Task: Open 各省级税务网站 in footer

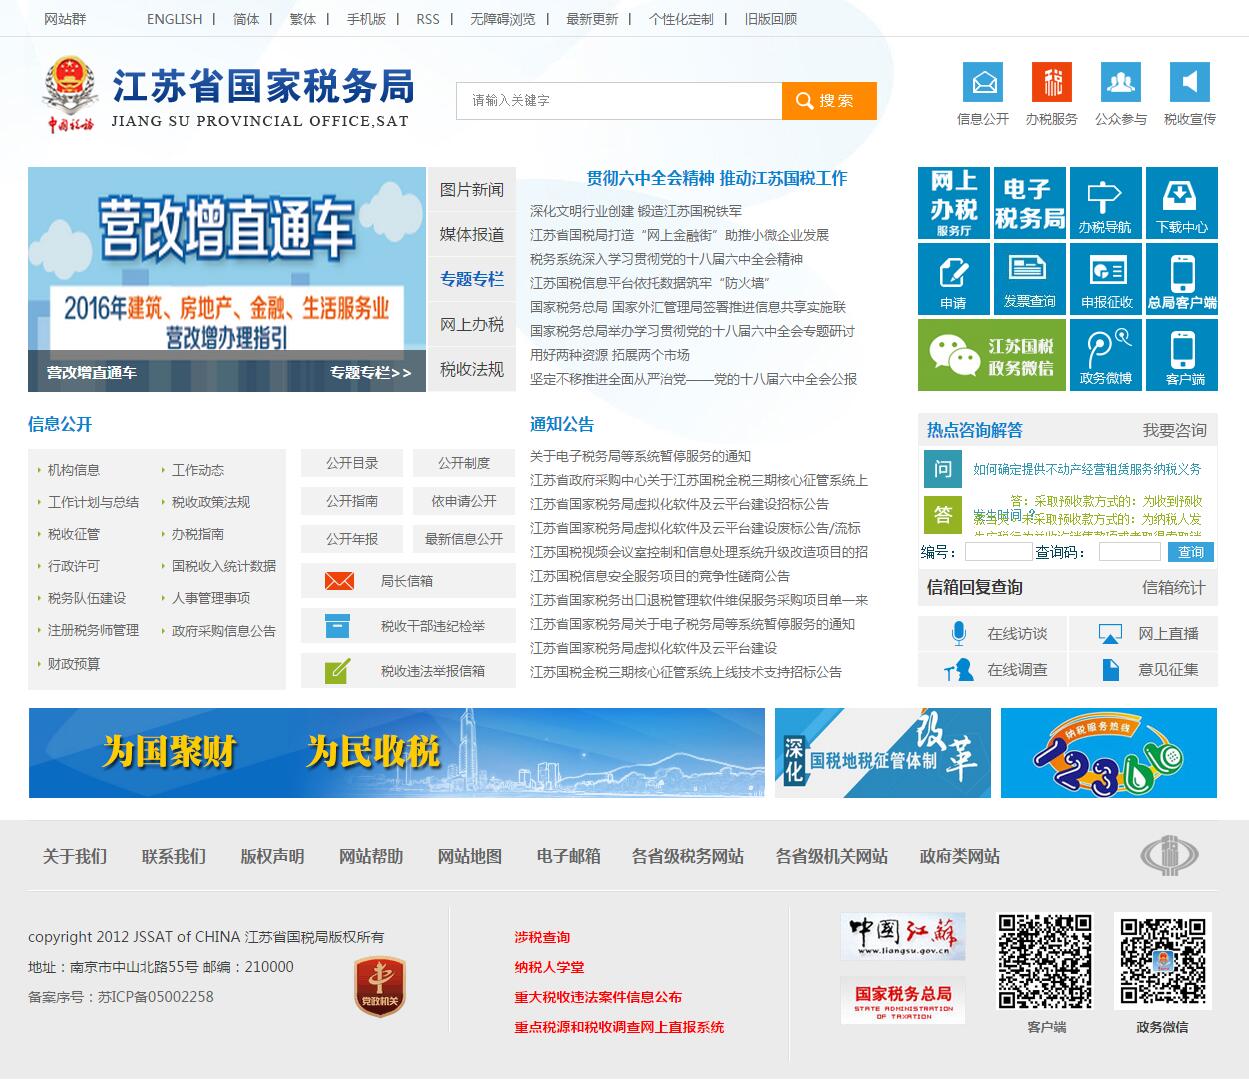Action: pyautogui.click(x=688, y=856)
